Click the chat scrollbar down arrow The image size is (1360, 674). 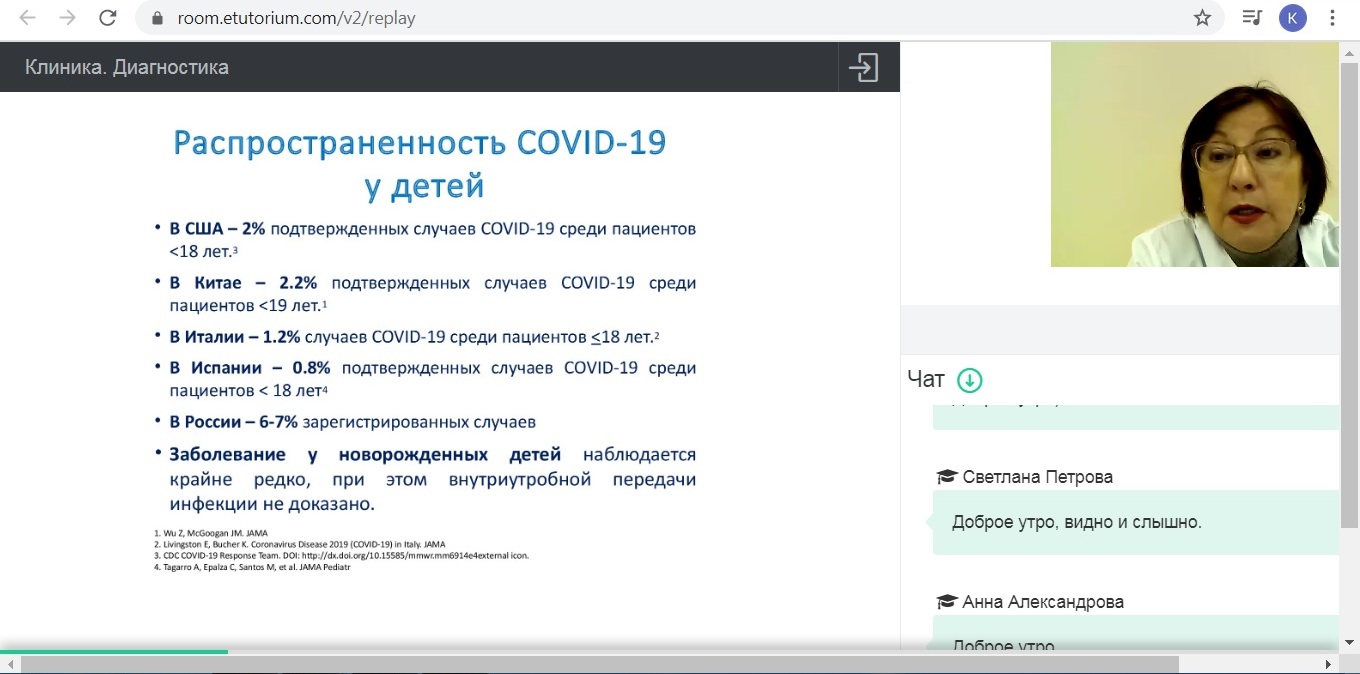(1349, 641)
